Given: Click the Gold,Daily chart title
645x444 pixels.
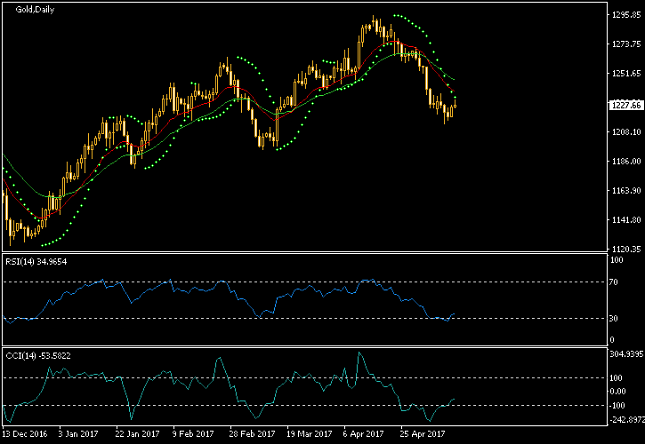Looking at the screenshot, I should point(35,9).
